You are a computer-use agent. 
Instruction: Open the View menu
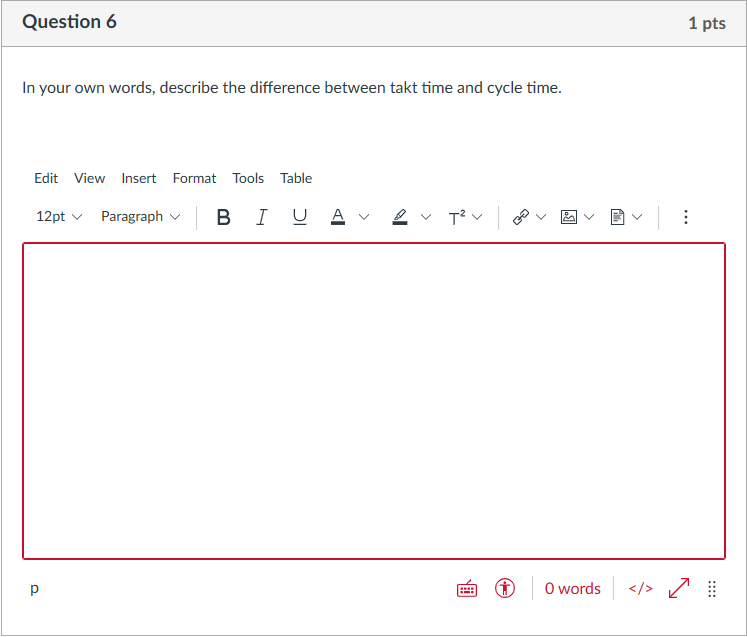90,178
